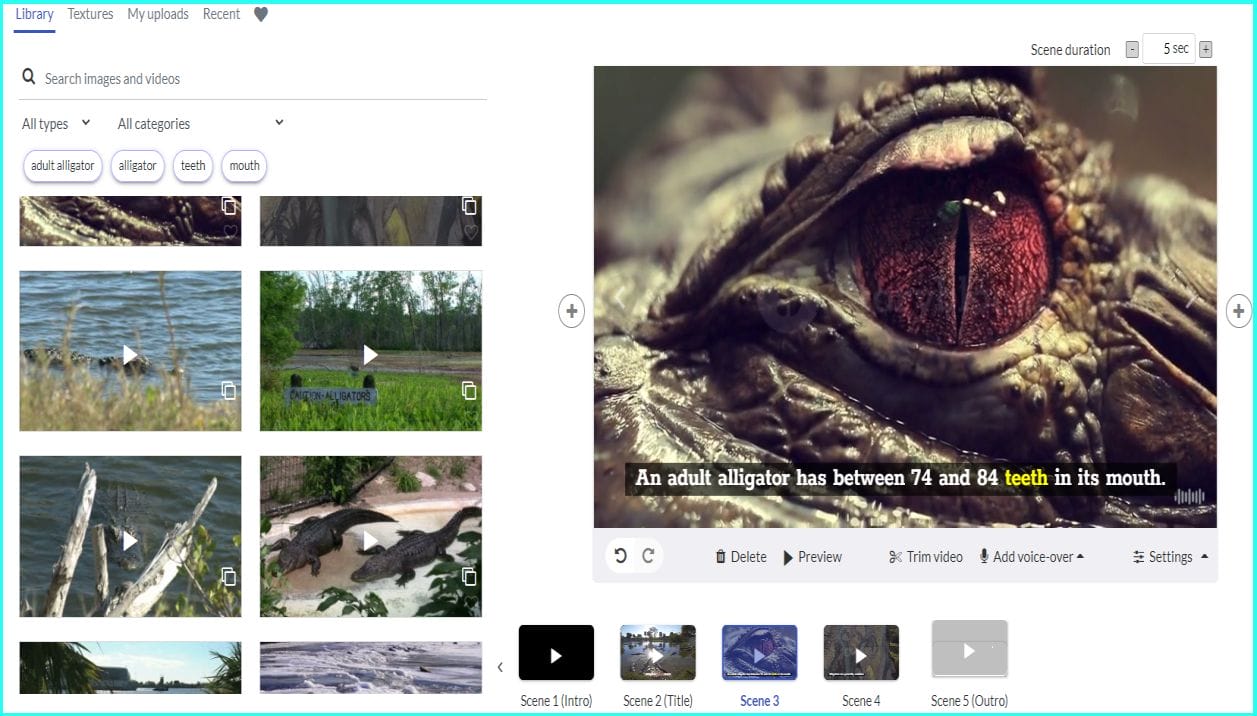Viewport: 1257px width, 716px height.
Task: Select the Scene 4 thumbnail
Action: pyautogui.click(x=861, y=654)
